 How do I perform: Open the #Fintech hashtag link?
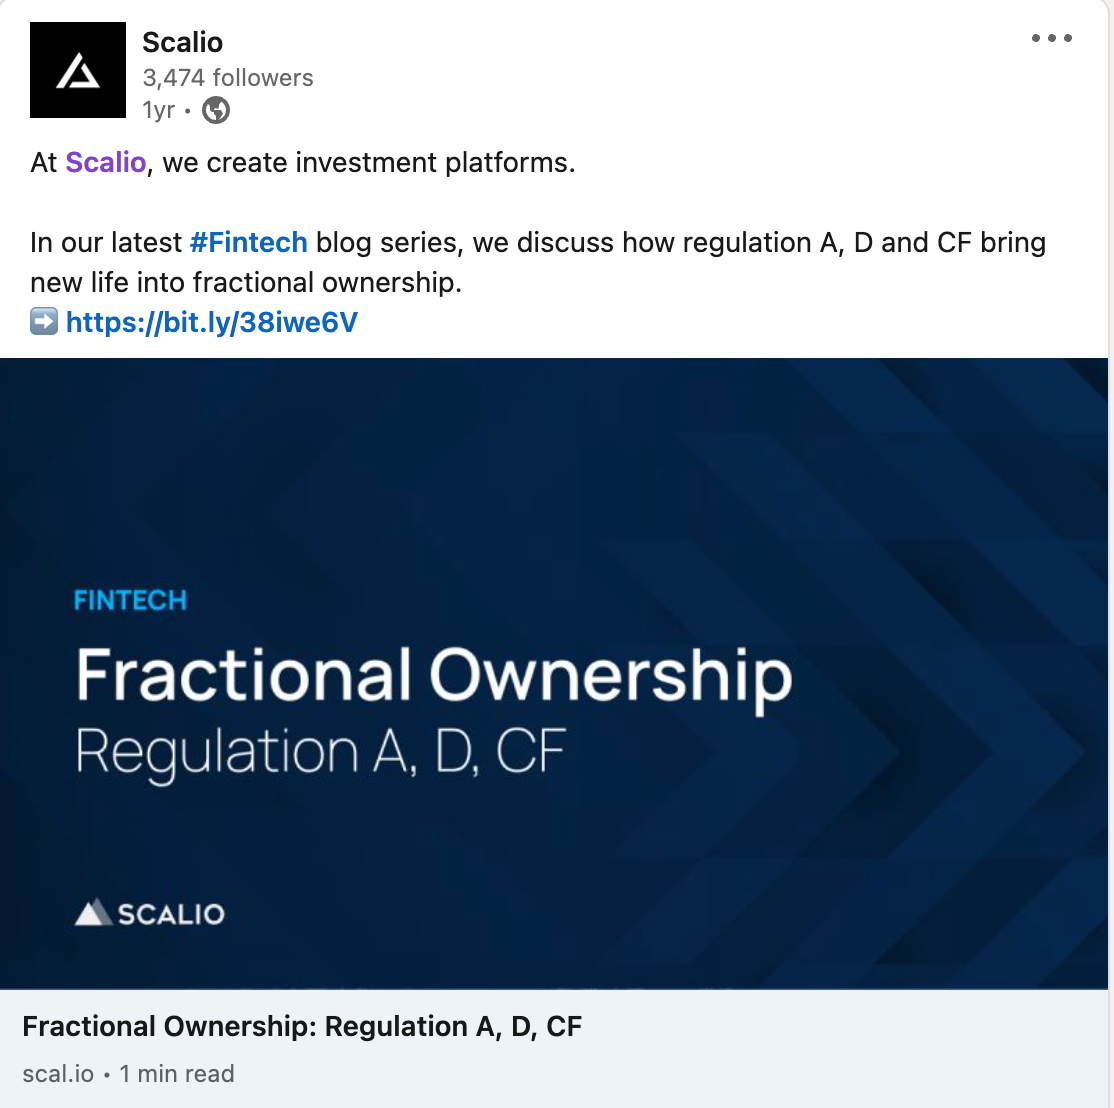[249, 243]
